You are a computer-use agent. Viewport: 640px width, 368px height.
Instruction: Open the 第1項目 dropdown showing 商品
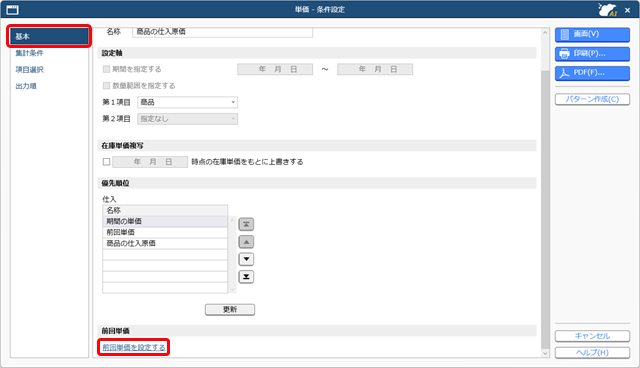coord(188,102)
